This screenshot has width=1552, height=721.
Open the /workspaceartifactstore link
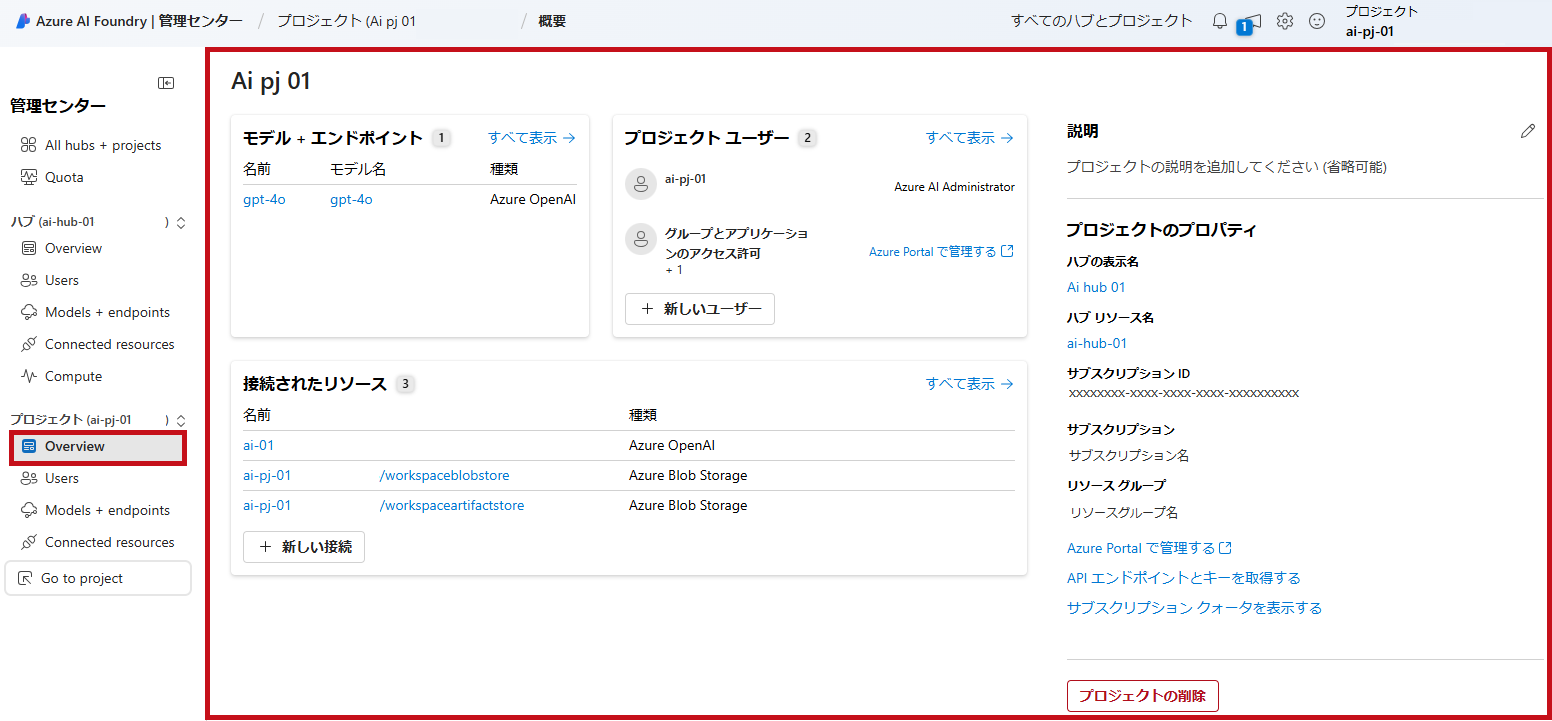pyautogui.click(x=452, y=505)
